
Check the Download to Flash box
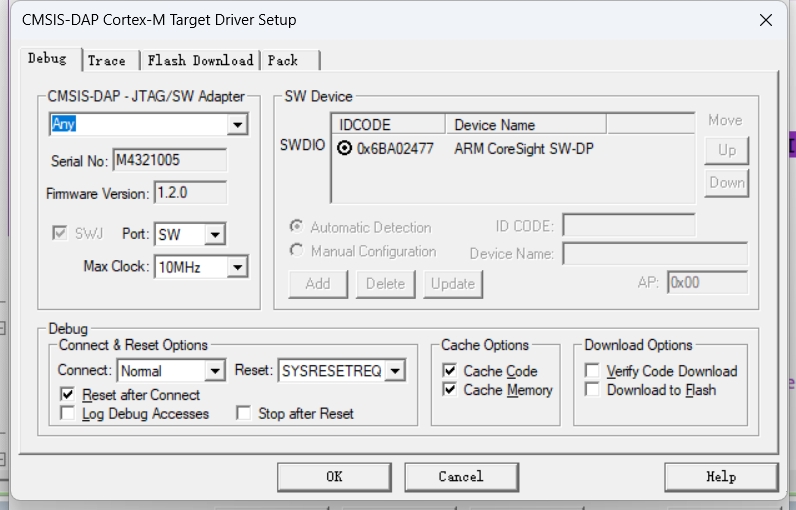[593, 390]
